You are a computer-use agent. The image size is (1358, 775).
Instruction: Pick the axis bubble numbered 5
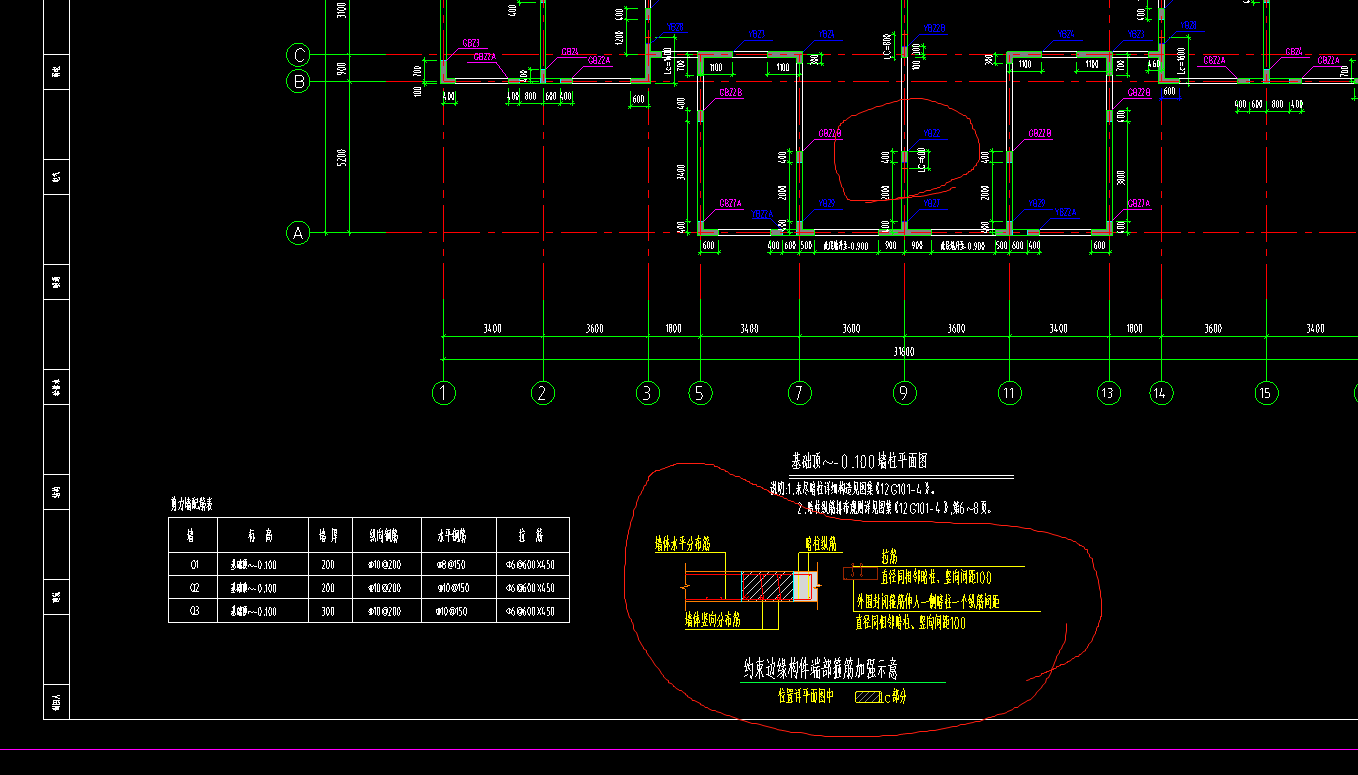point(701,393)
